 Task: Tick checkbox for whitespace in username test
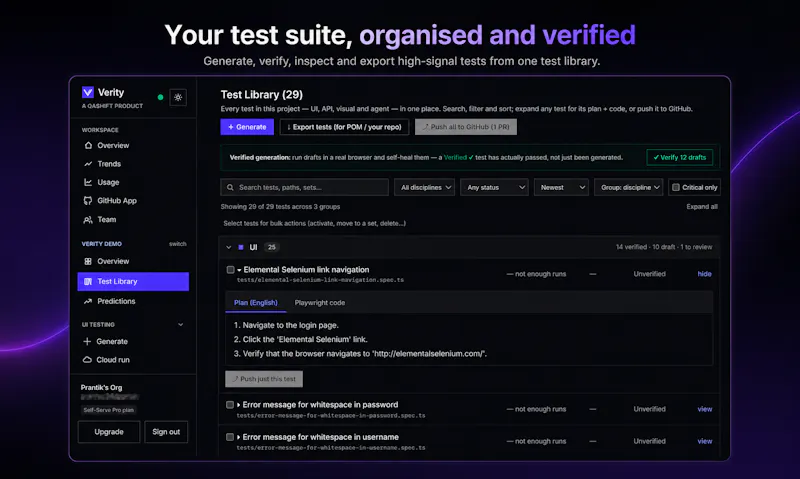point(230,437)
